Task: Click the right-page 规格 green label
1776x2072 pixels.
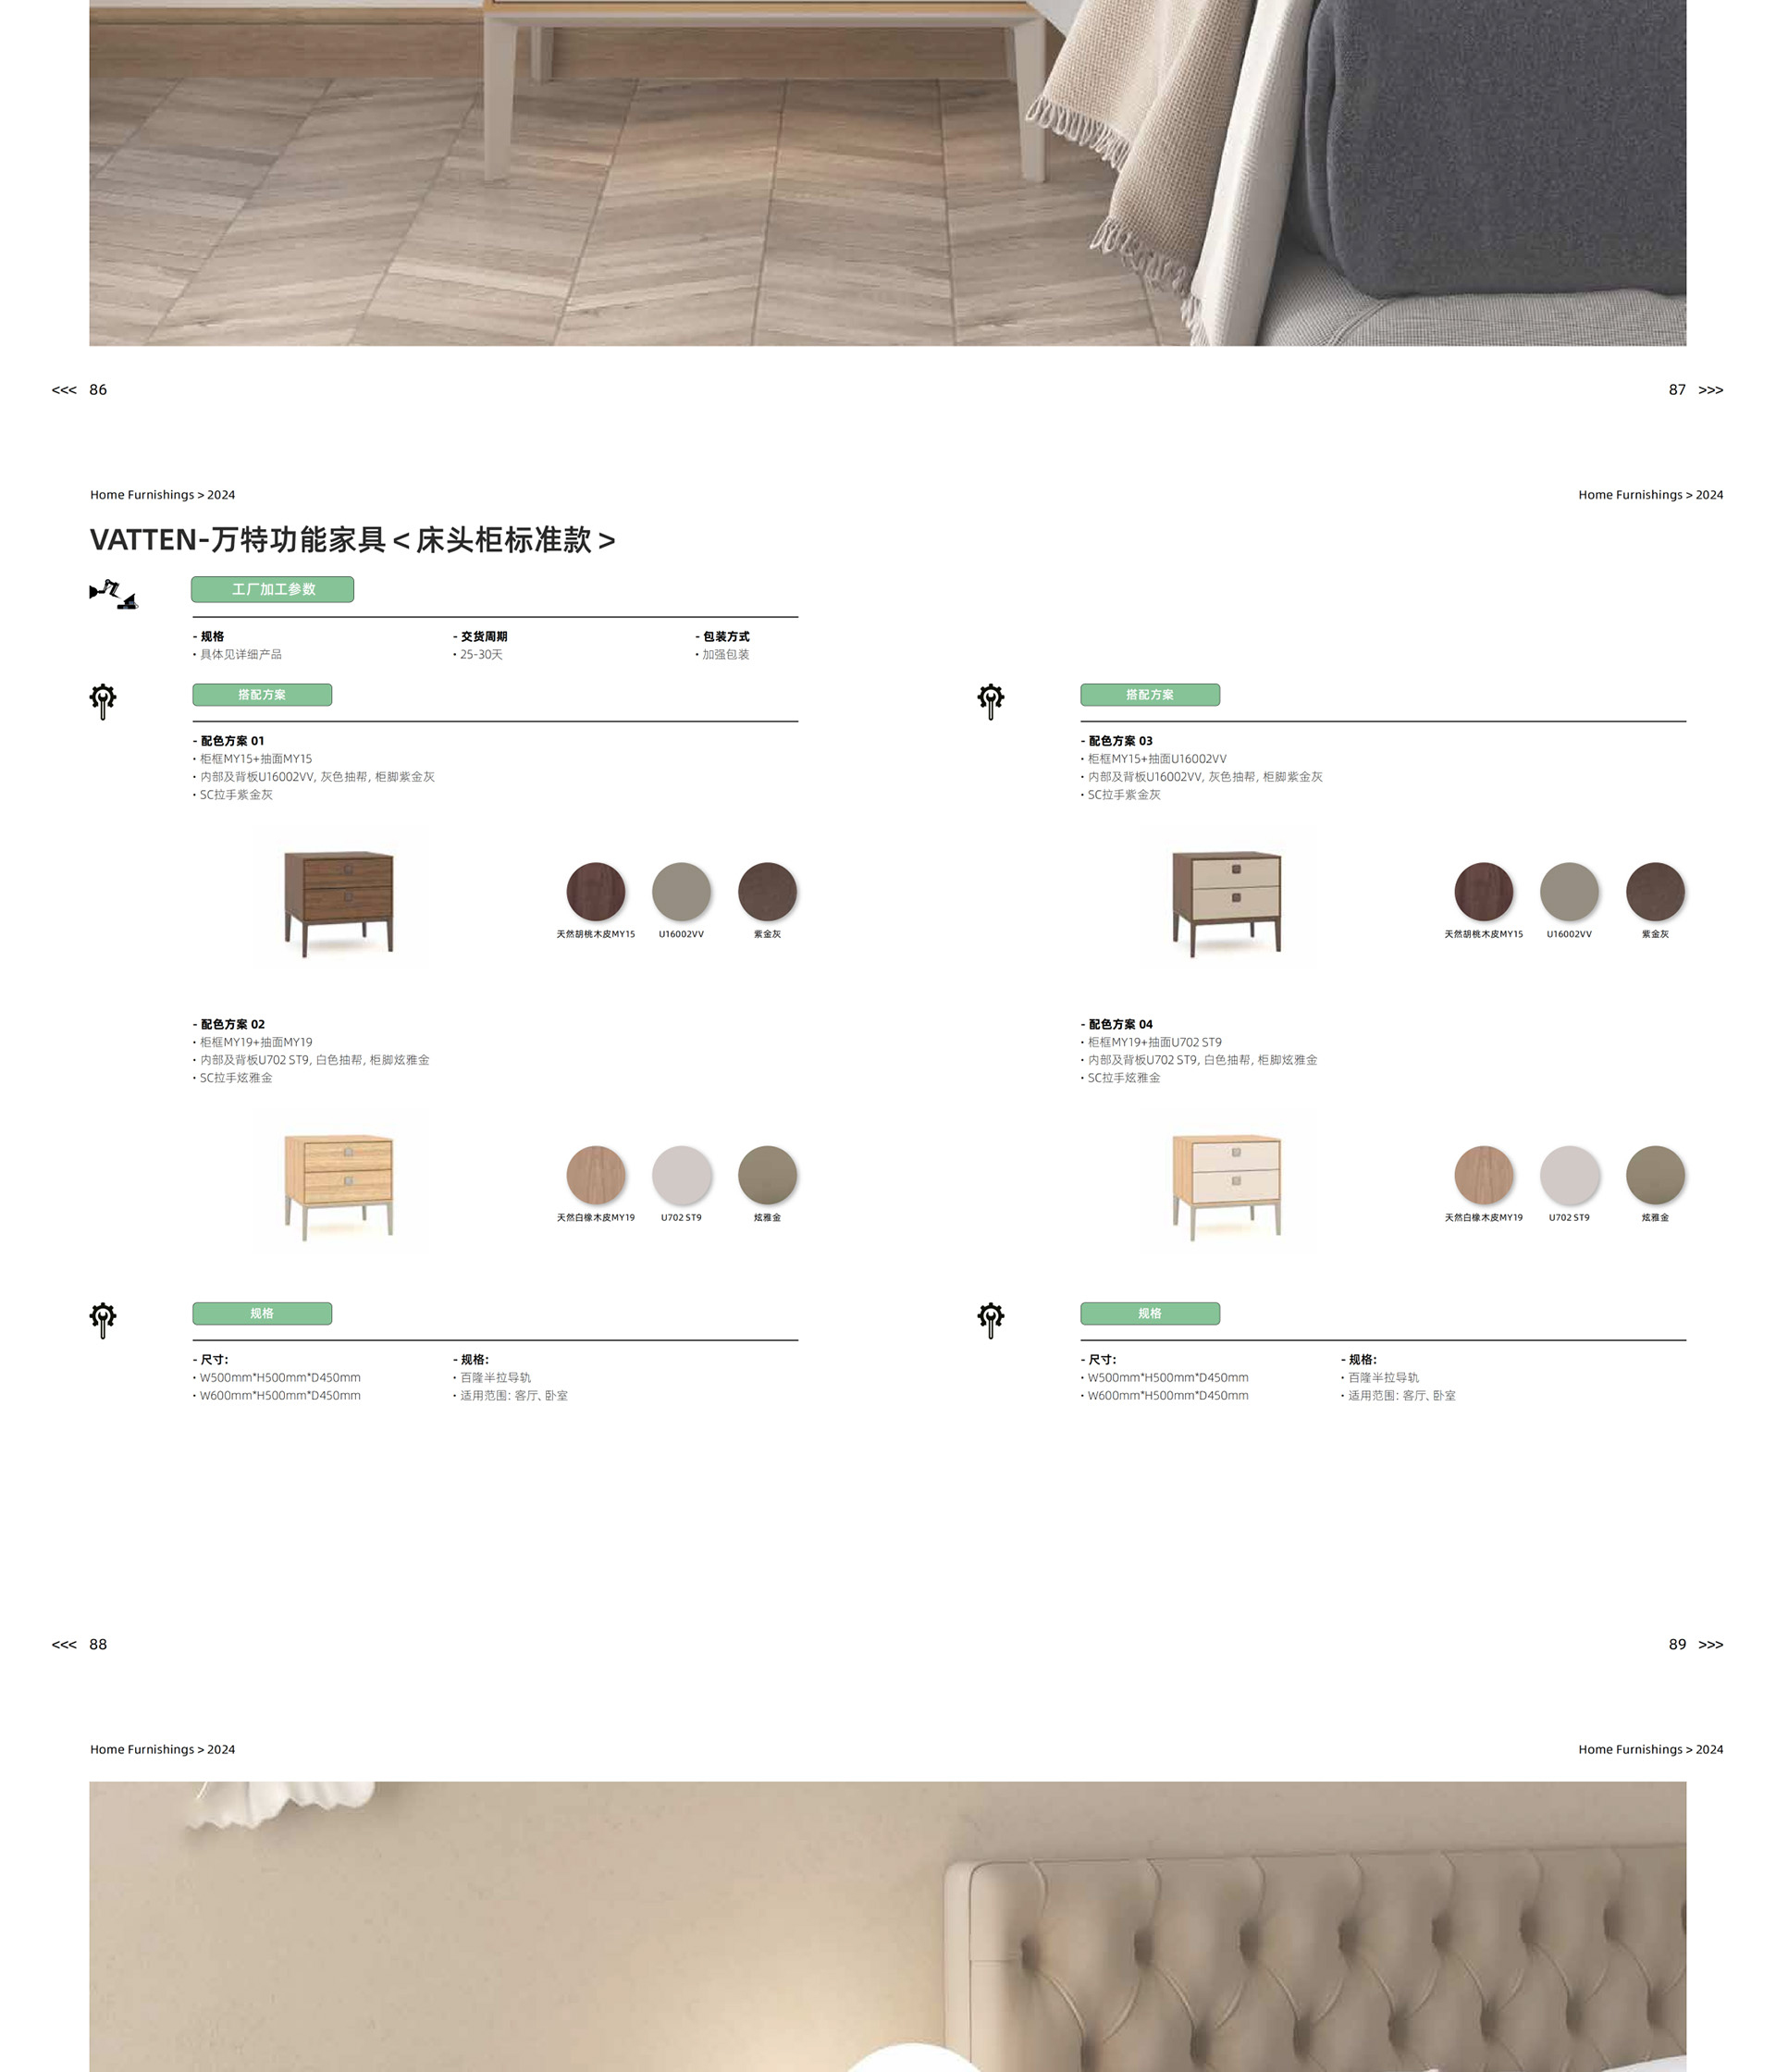Action: (1150, 1313)
